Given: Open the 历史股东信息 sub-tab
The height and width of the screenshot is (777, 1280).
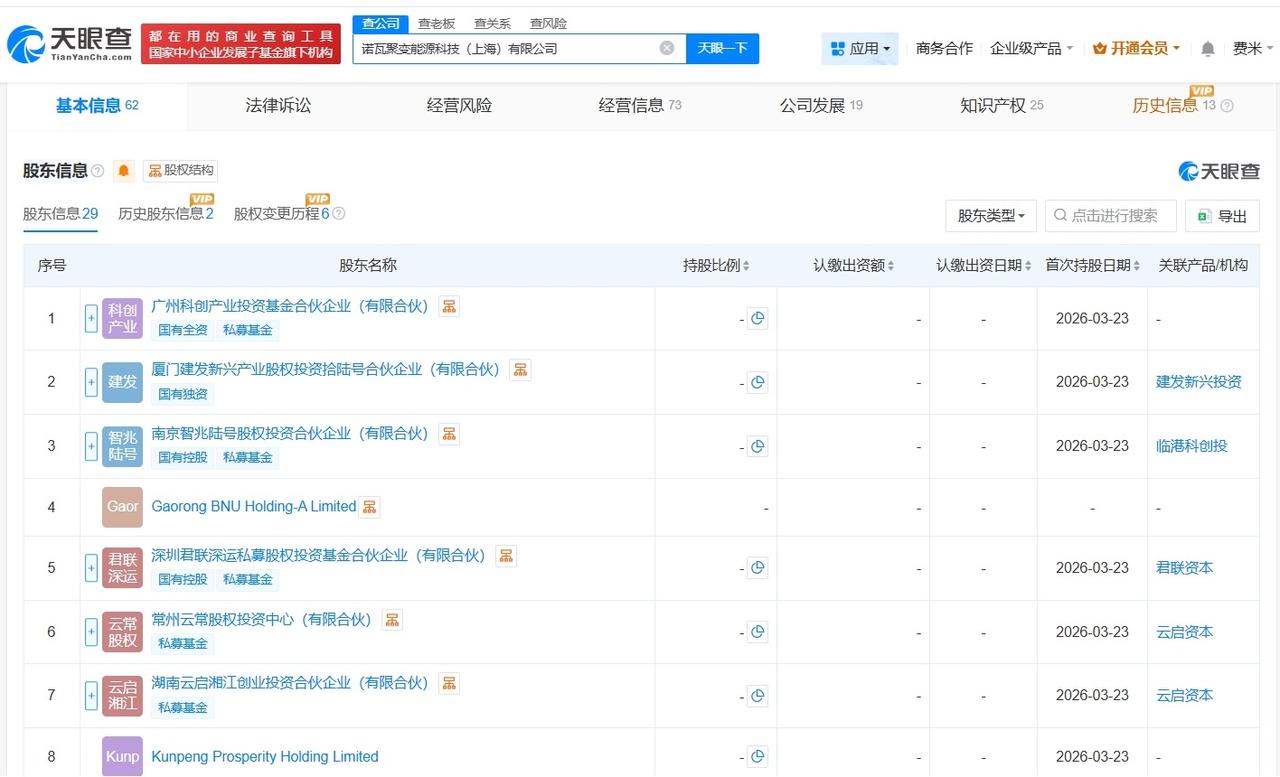Looking at the screenshot, I should (x=166, y=214).
